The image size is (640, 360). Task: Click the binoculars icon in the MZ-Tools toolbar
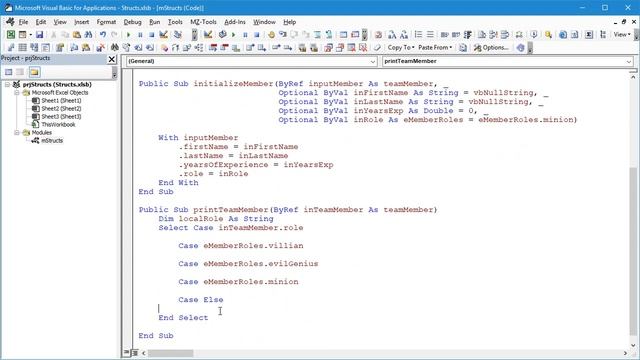click(115, 48)
